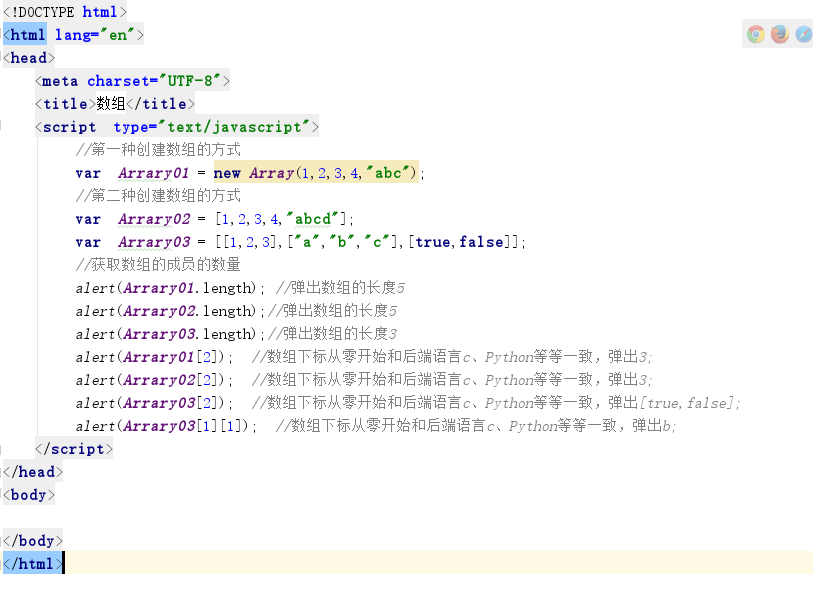Click the closing "</body>" tag

coord(33,541)
